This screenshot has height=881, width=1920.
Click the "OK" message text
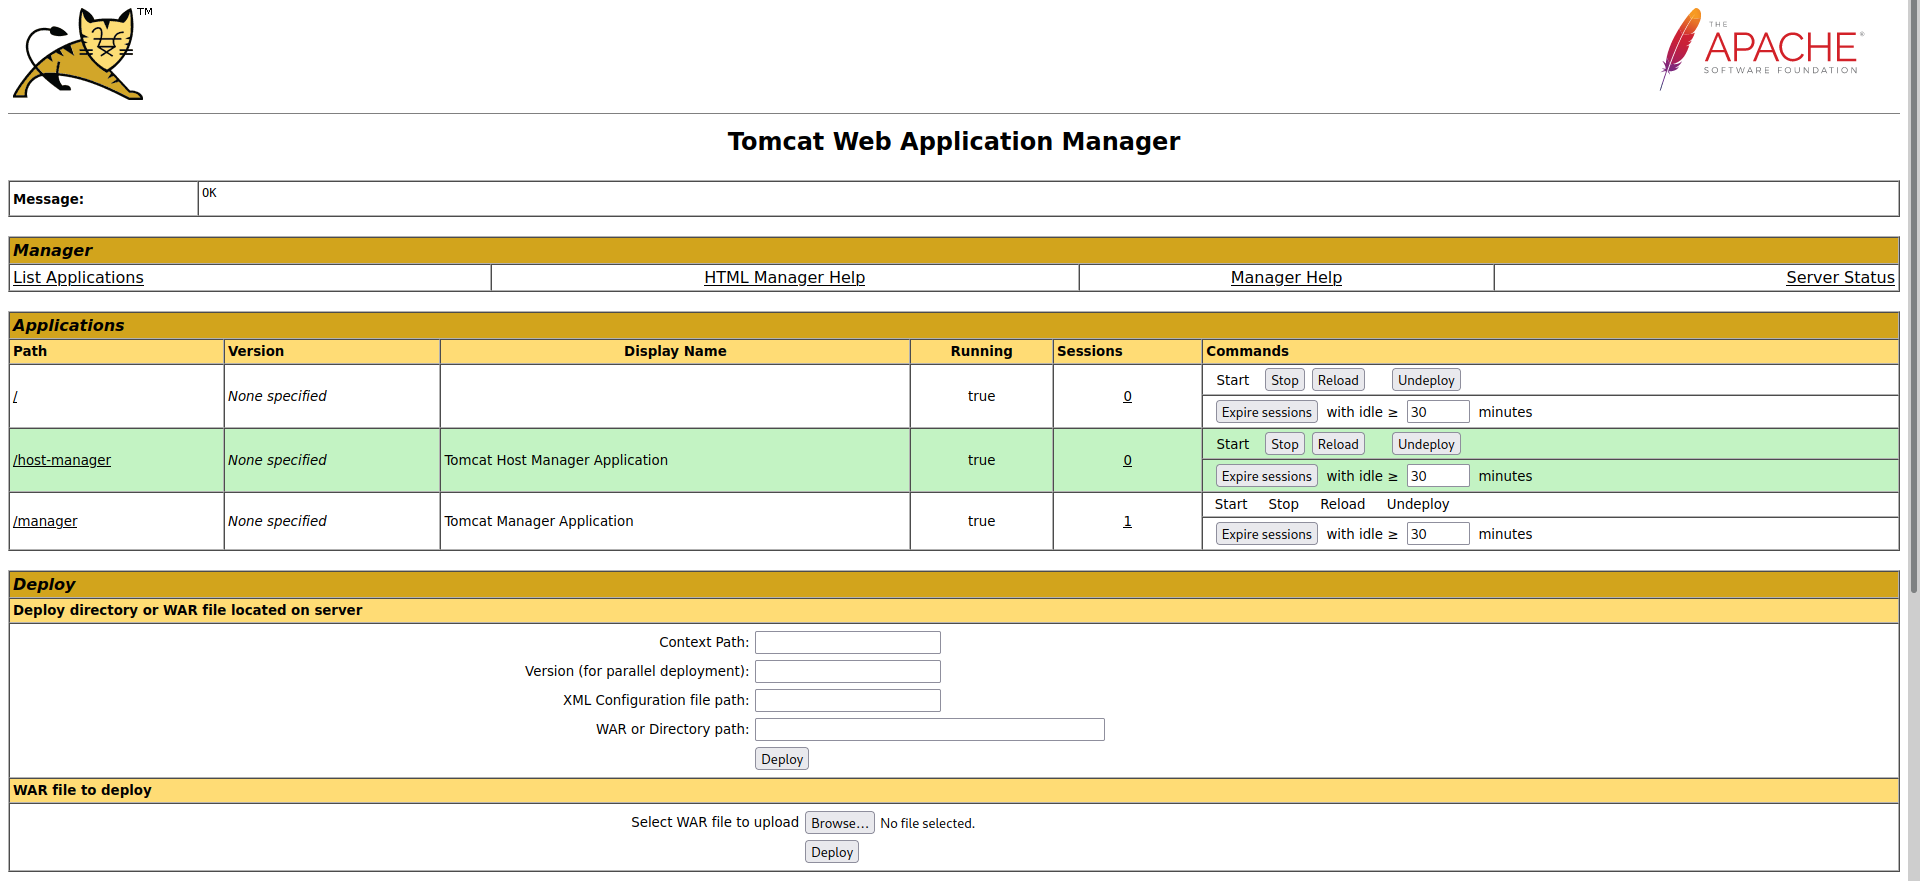(209, 193)
